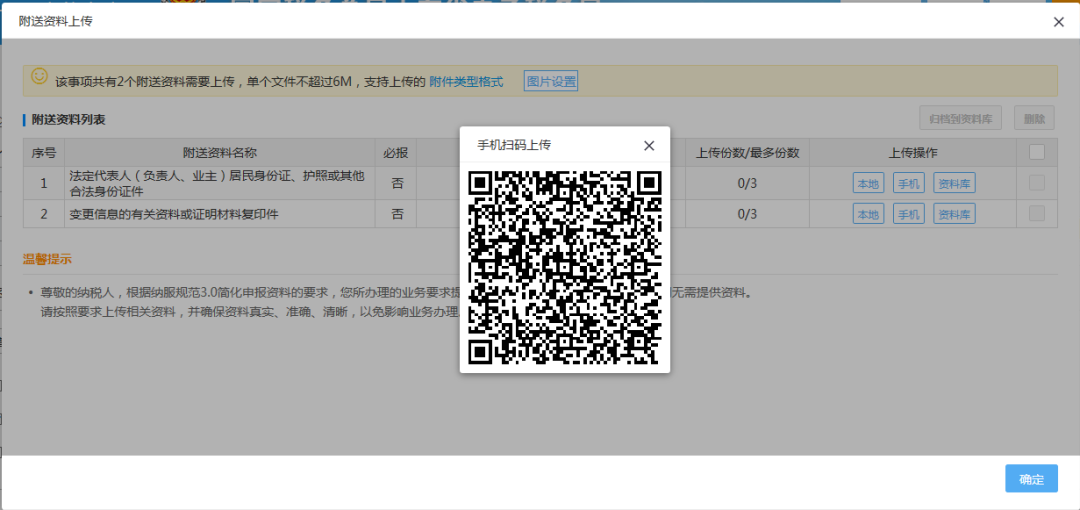Click 归档到资料库 button
This screenshot has height=510, width=1080.
coord(960,119)
